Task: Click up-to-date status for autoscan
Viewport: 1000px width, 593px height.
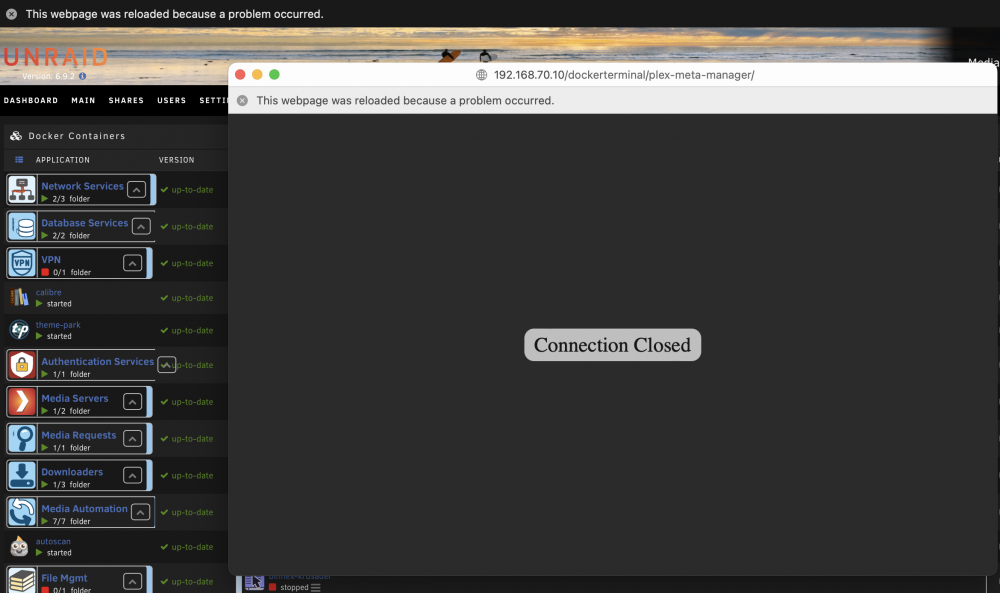Action: coord(187,547)
